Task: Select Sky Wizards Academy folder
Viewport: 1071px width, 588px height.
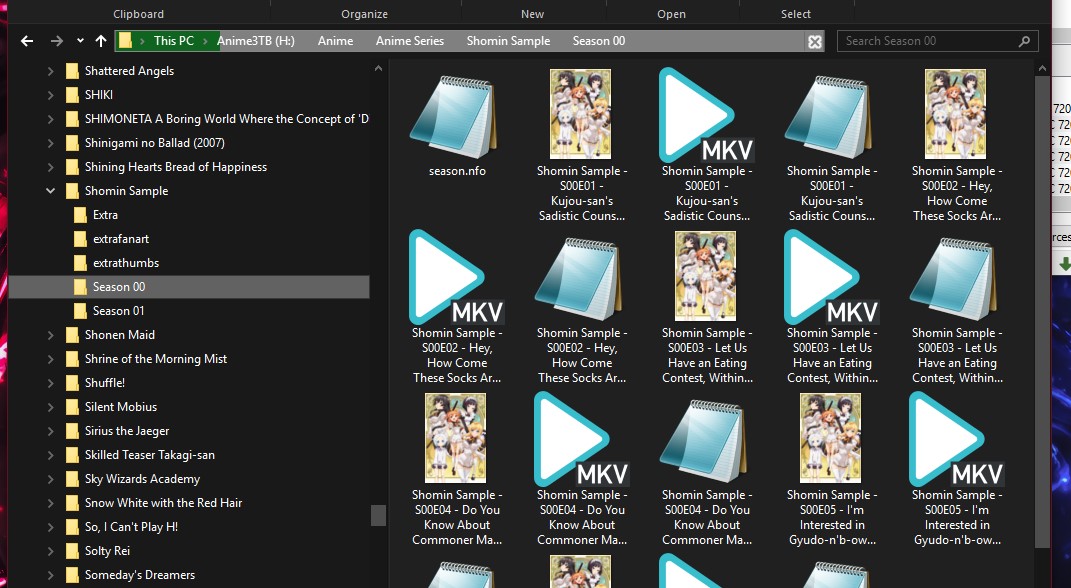Action: click(x=142, y=479)
